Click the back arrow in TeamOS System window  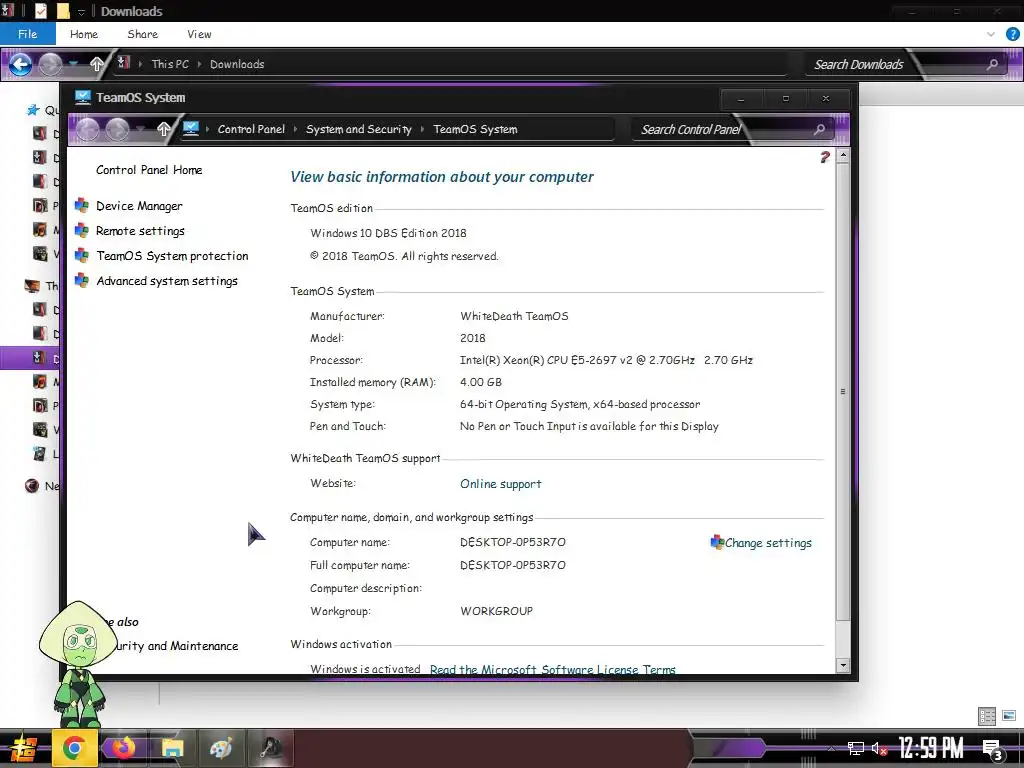point(88,129)
